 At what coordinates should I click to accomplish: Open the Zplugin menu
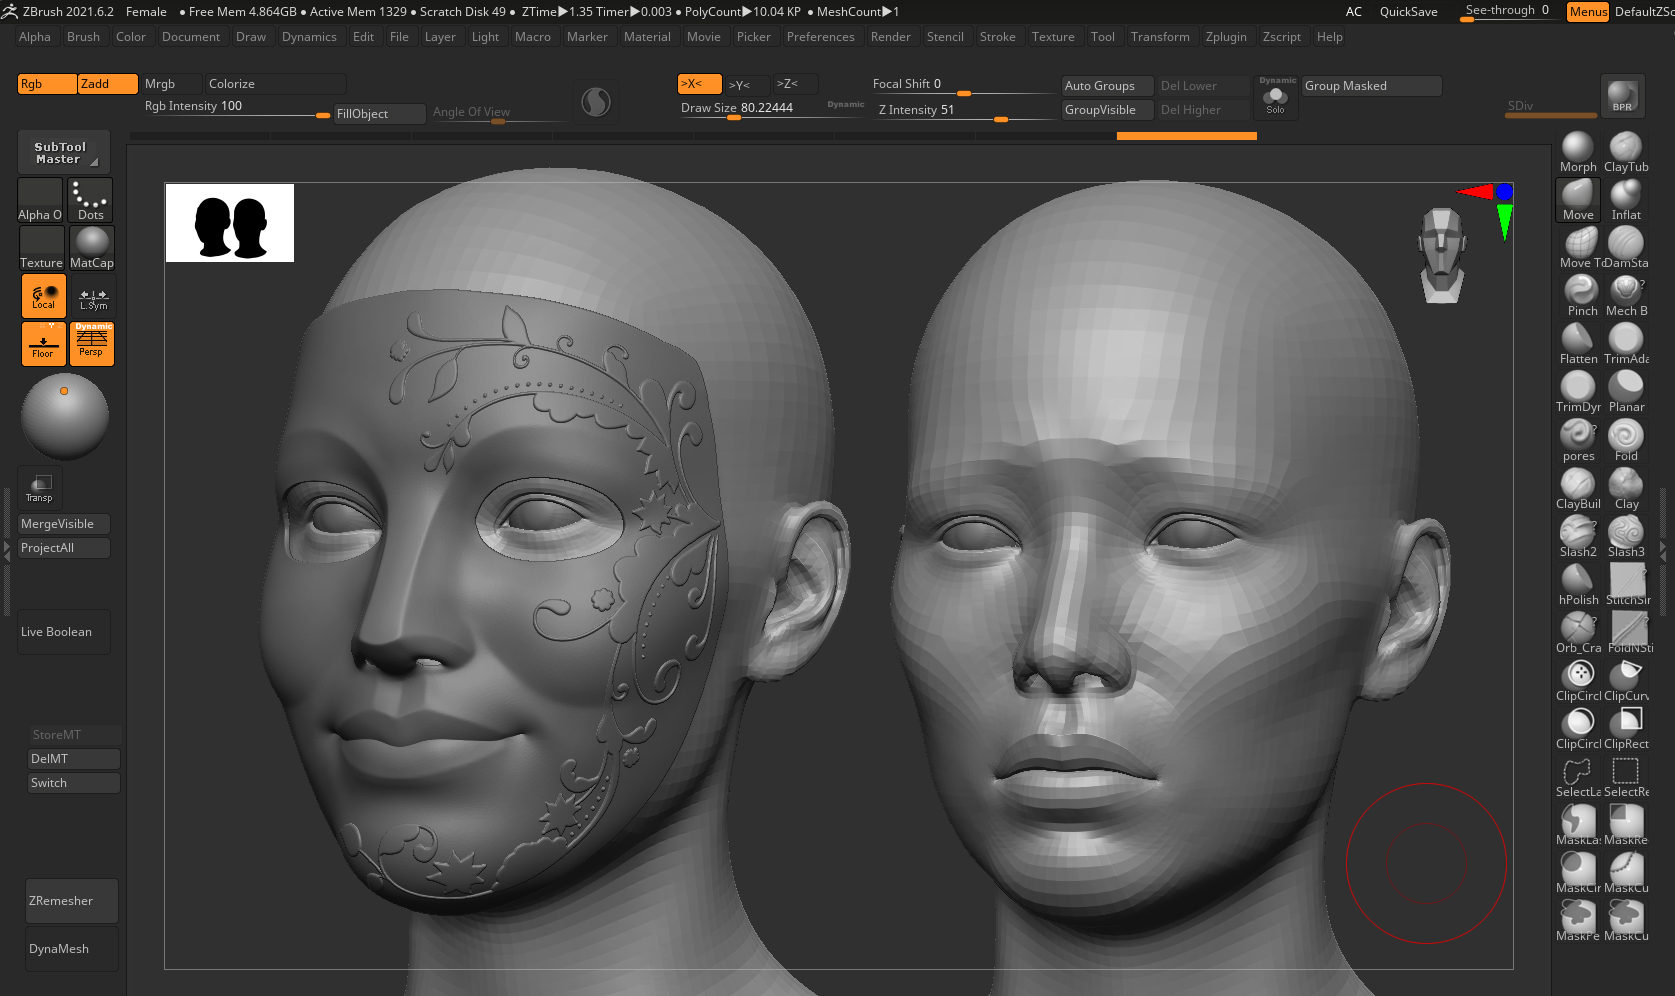1225,37
